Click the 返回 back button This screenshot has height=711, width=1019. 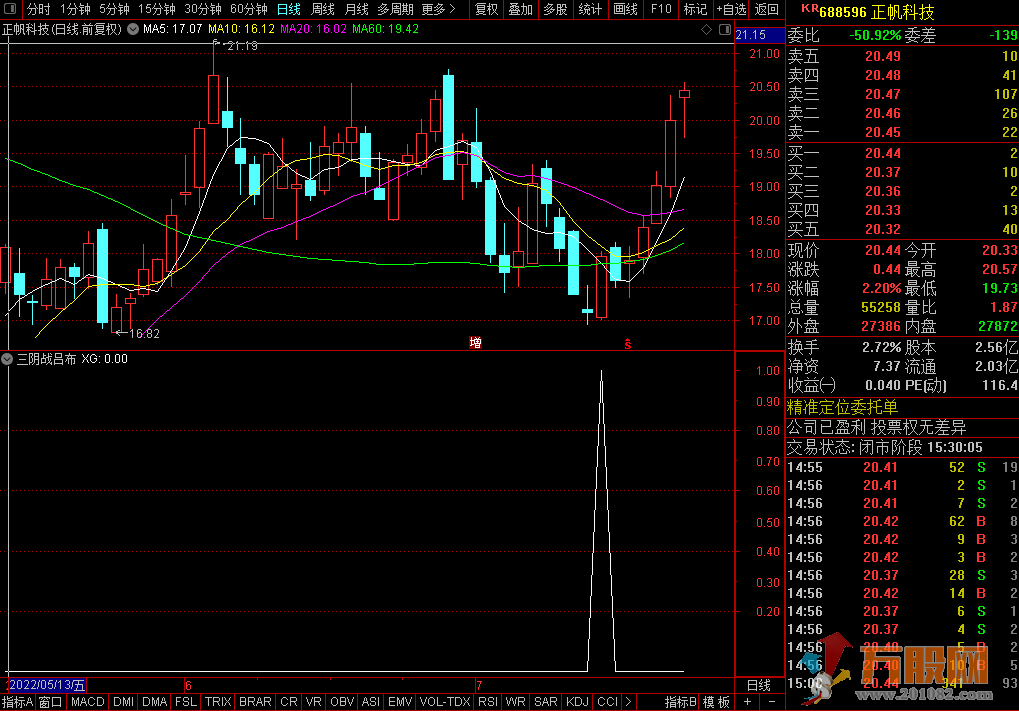(x=767, y=9)
